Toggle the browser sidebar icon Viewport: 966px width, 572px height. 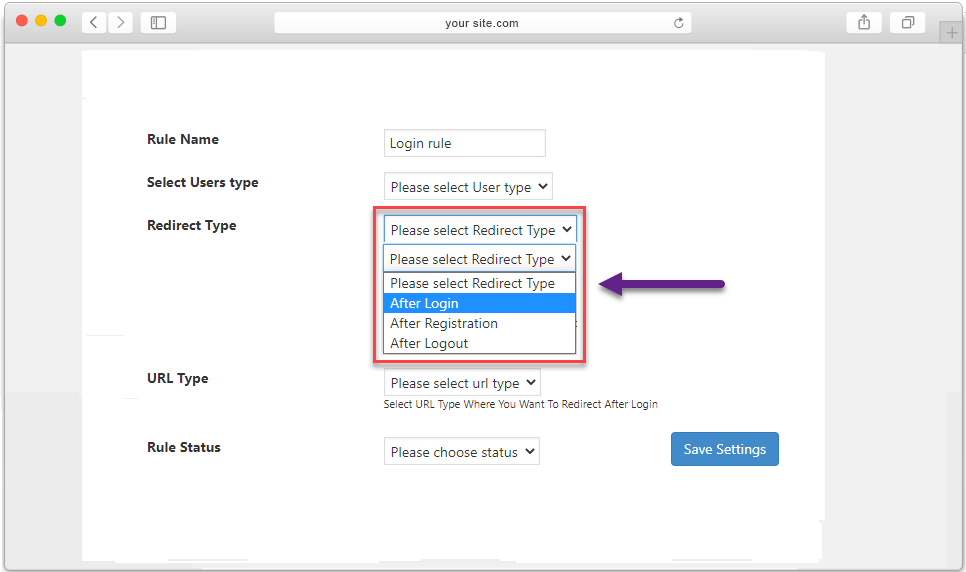(158, 23)
